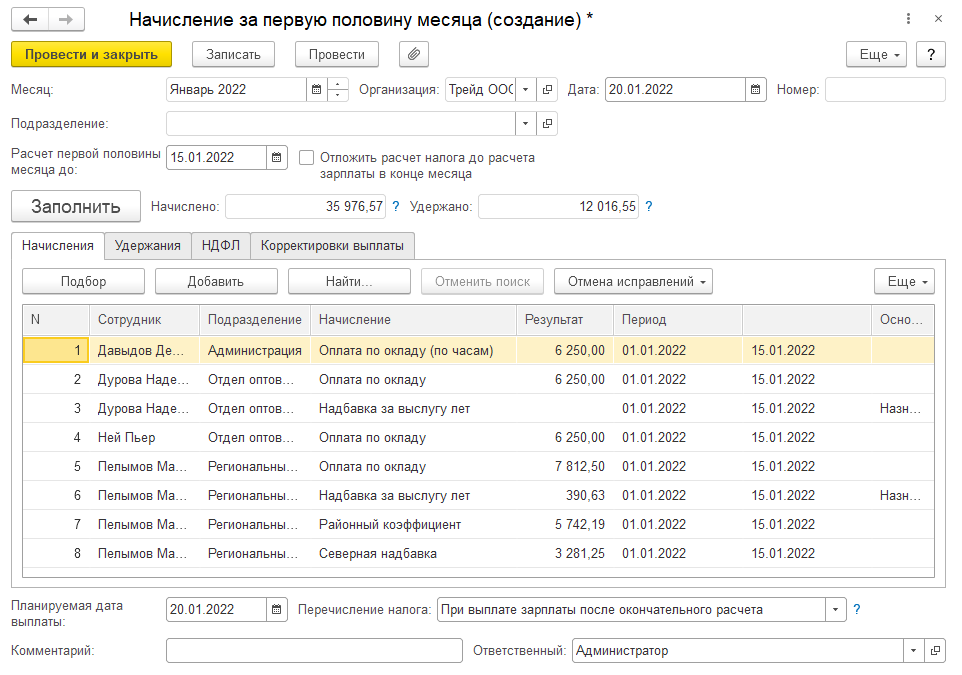Click the Заполнить button
962x675 pixels.
[x=75, y=207]
